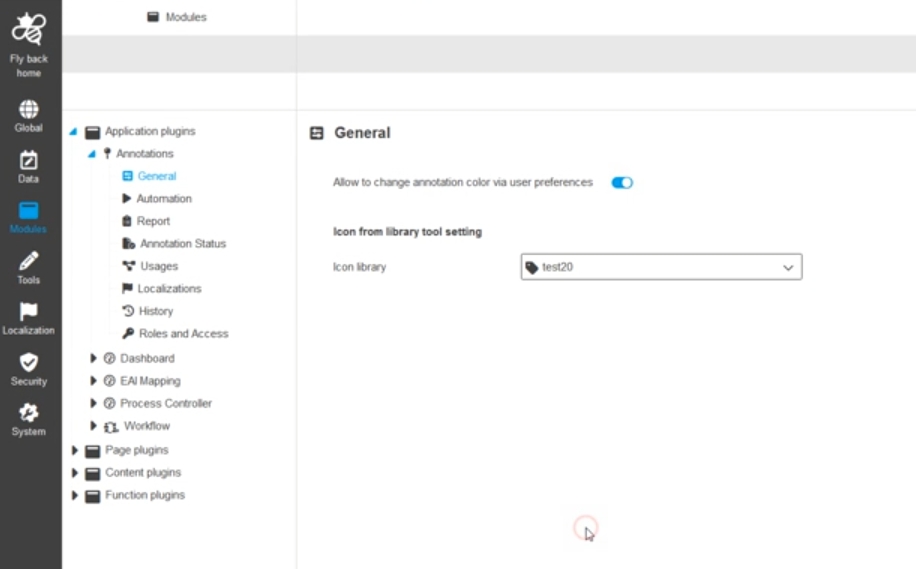This screenshot has height=569, width=916.
Task: Click the Fly back home bee icon
Action: click(29, 30)
